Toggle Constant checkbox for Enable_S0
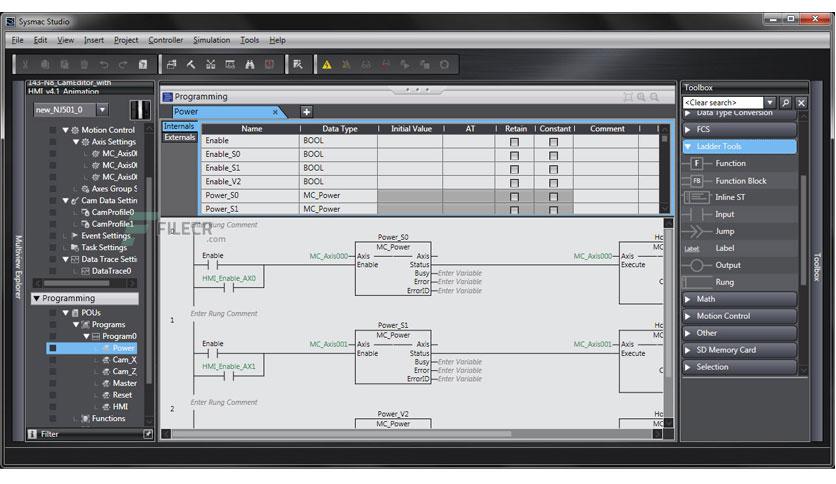The image size is (836, 484). (x=553, y=156)
